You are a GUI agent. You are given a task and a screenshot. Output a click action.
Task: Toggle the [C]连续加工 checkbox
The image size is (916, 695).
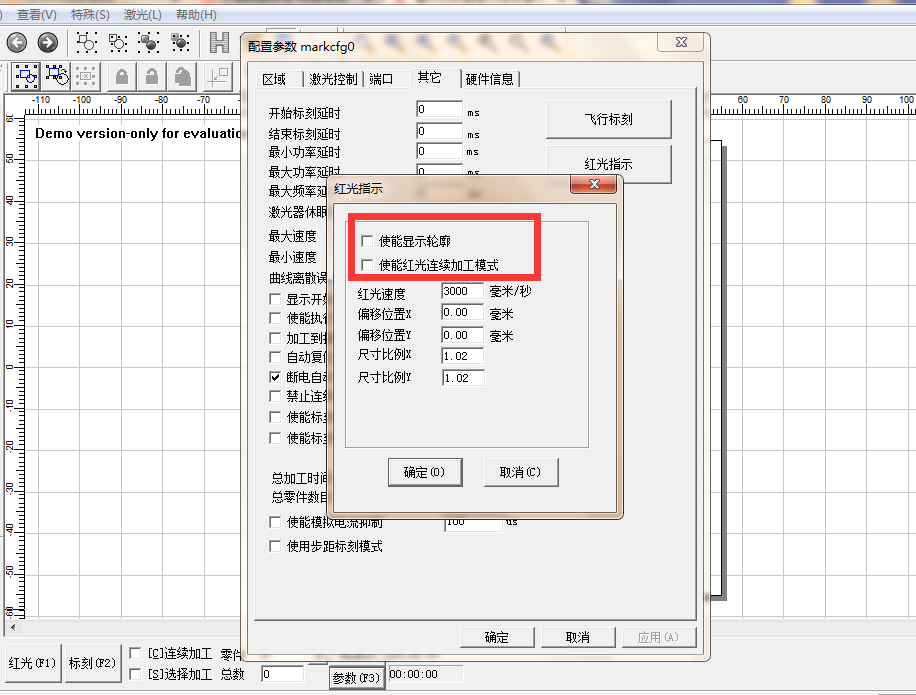(136, 650)
